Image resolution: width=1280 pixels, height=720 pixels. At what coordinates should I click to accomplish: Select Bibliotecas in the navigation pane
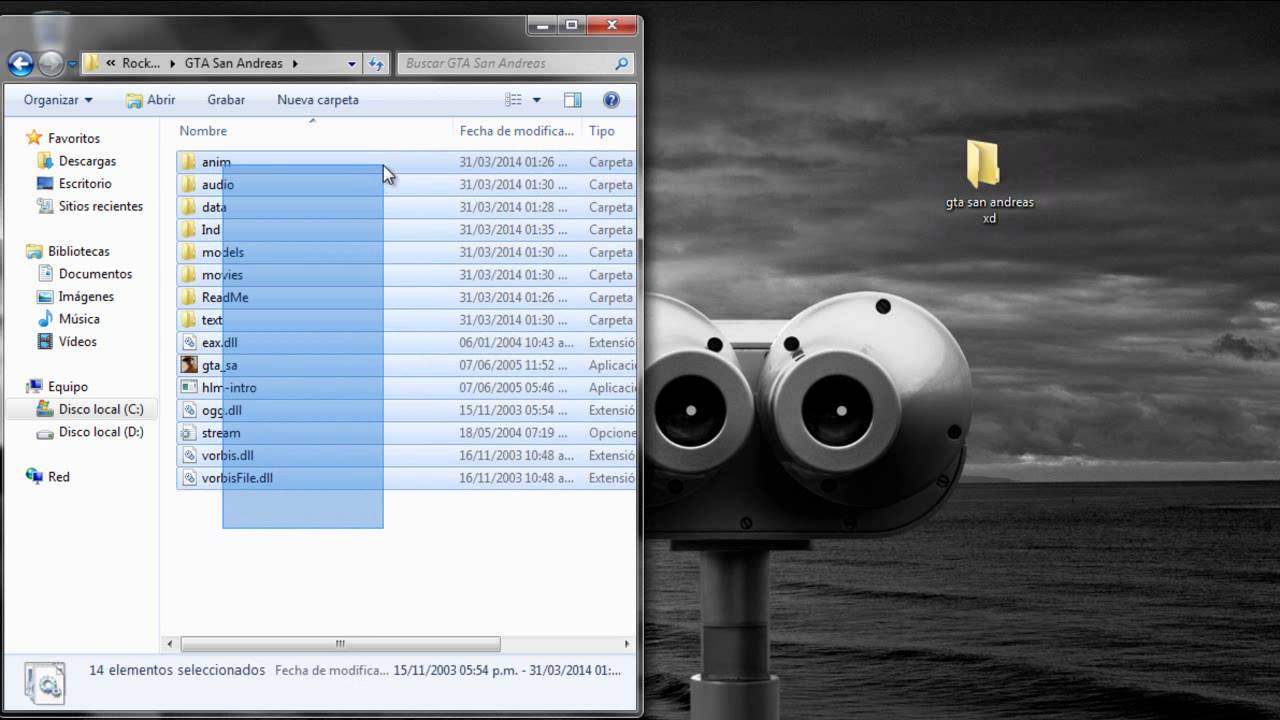79,251
